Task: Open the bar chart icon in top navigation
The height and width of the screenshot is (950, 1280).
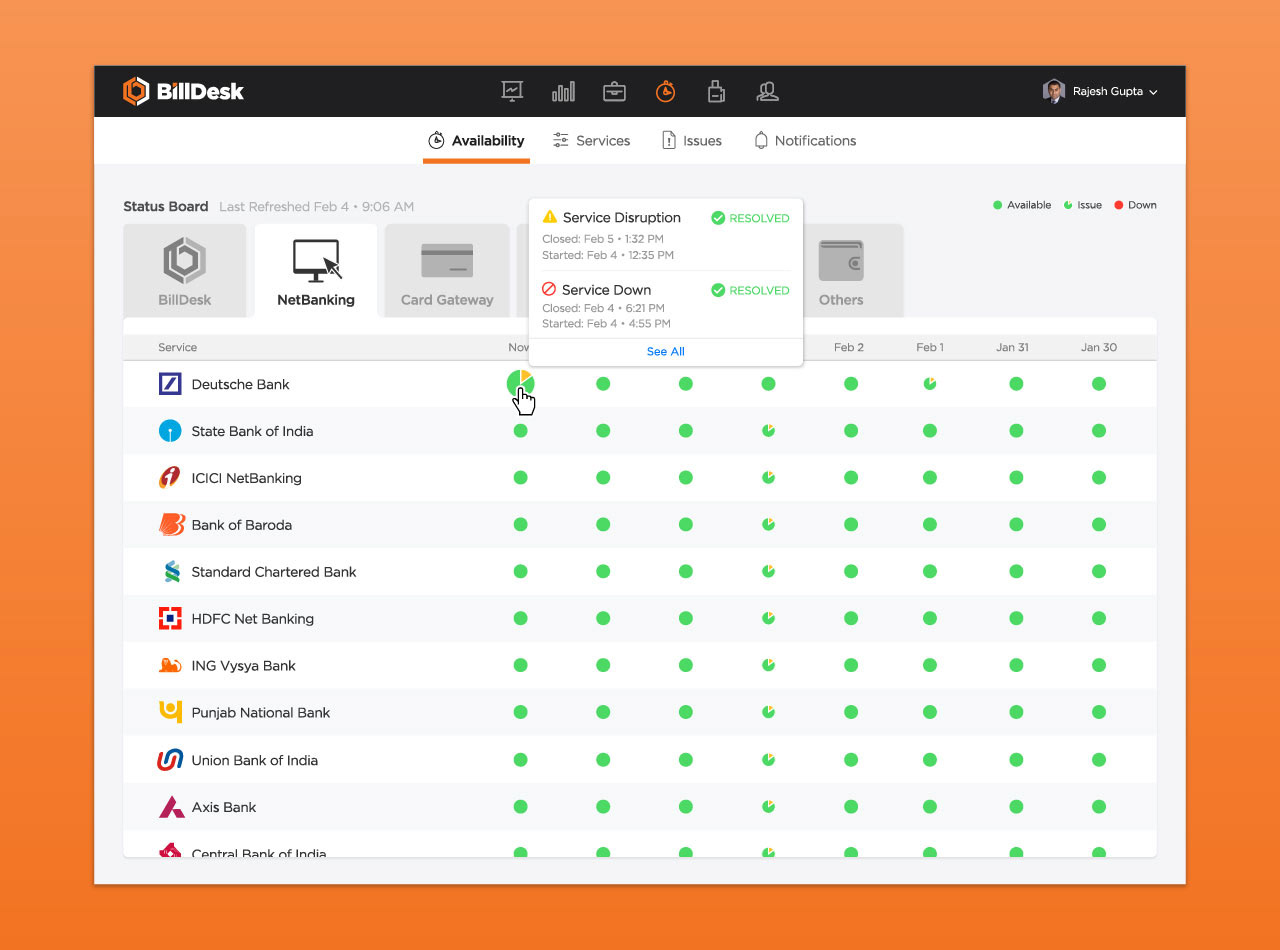Action: (x=563, y=92)
